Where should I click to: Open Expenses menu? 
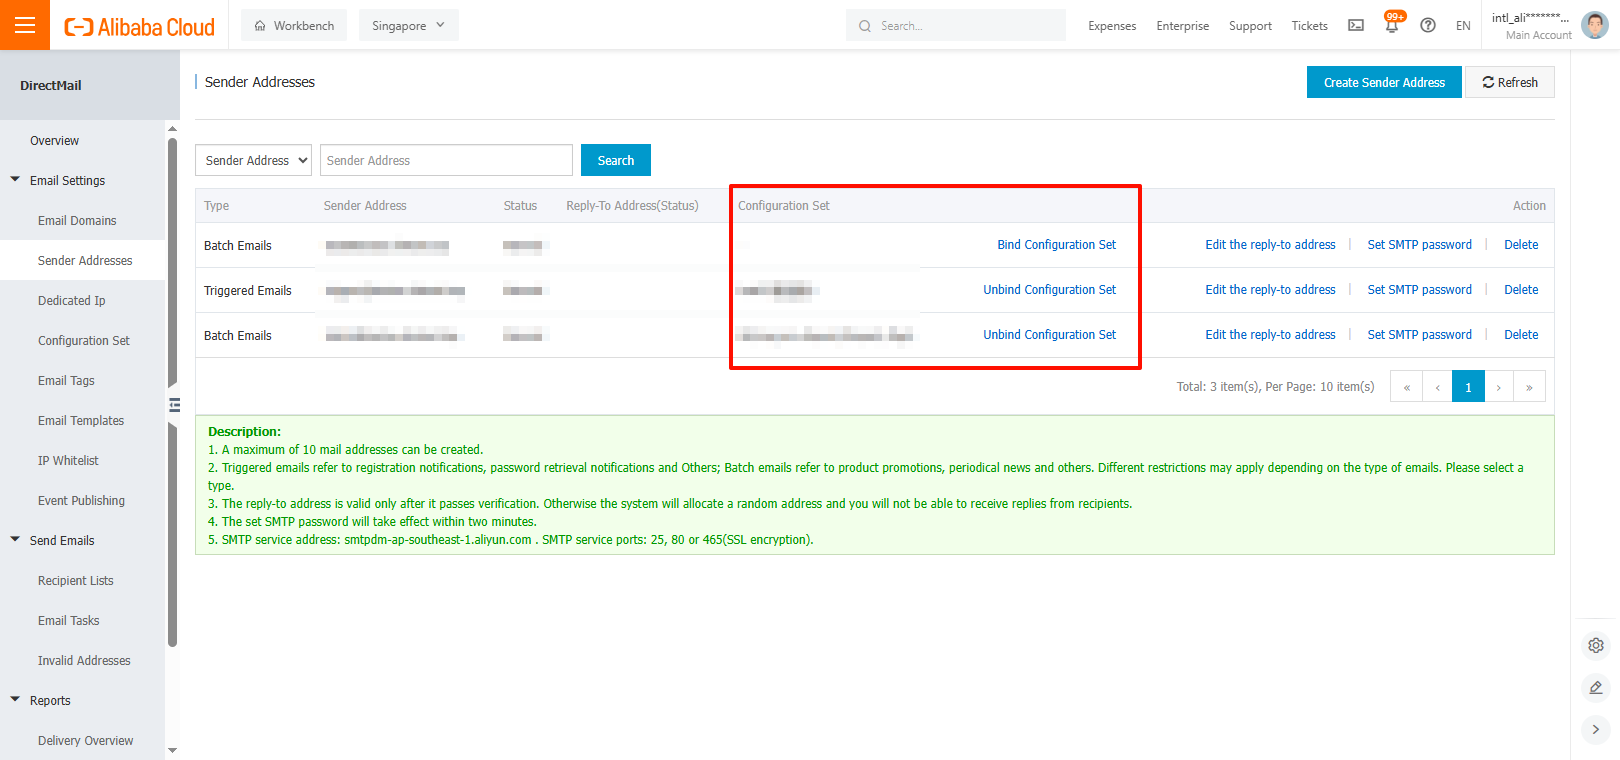pos(1112,26)
